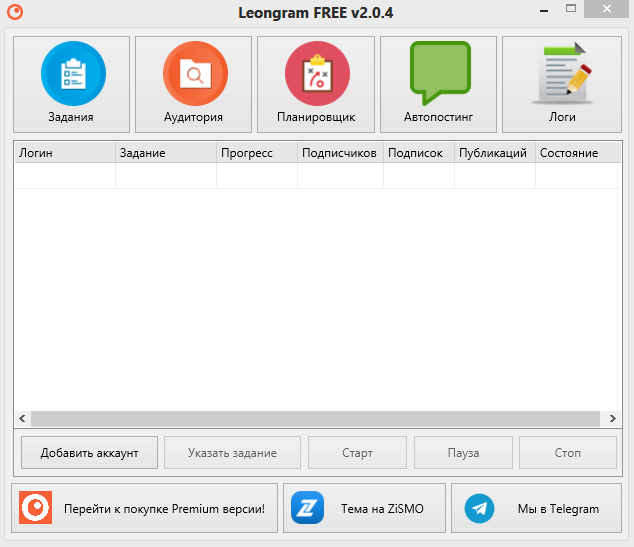This screenshot has width=634, height=547.
Task: Sort table by Публикаций column
Action: click(x=495, y=153)
